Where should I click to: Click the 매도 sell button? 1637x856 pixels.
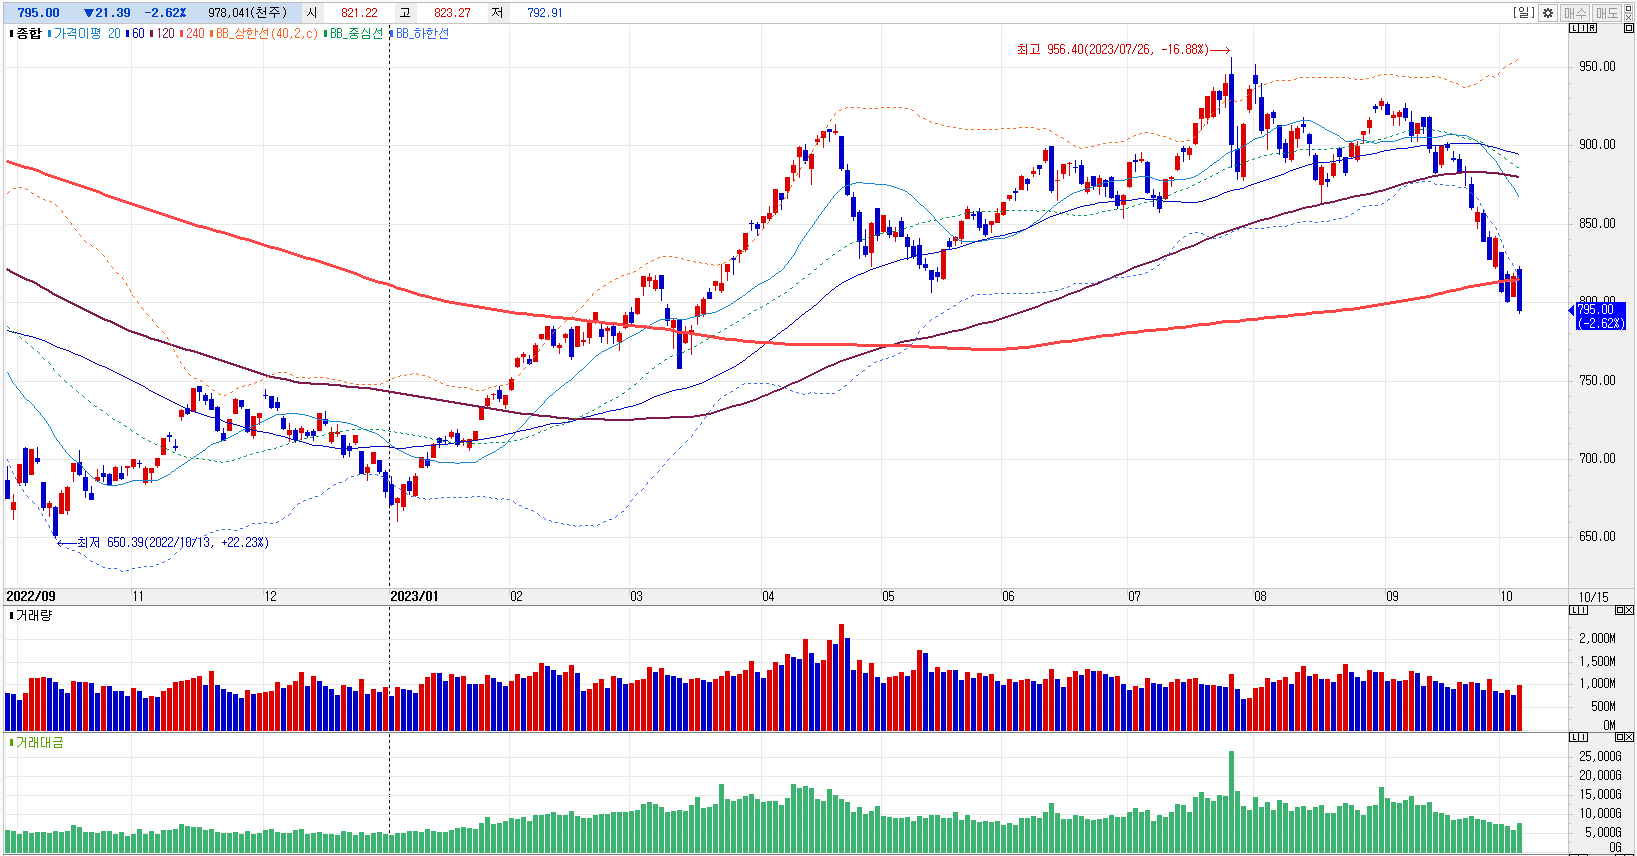(1607, 13)
